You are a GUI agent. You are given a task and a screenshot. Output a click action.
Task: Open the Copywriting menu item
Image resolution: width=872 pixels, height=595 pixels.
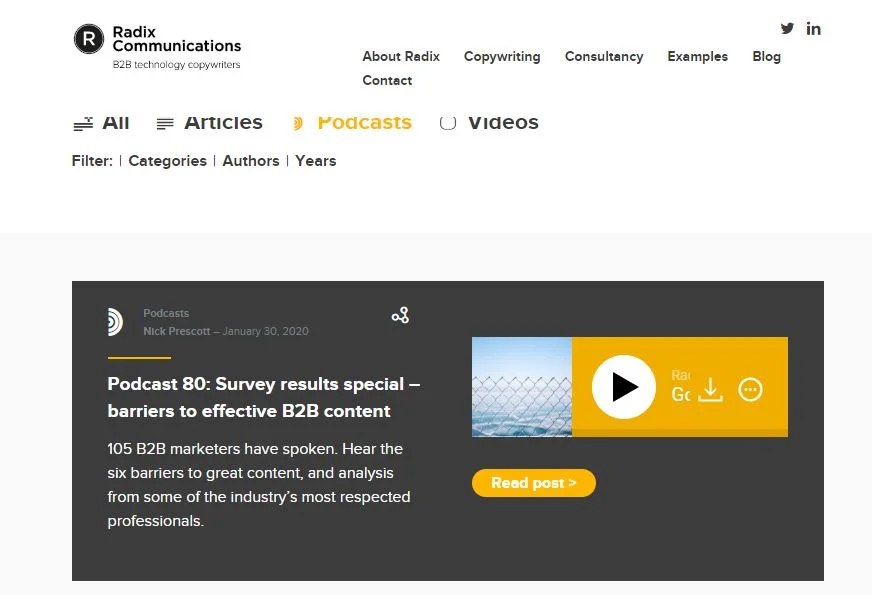tap(502, 57)
